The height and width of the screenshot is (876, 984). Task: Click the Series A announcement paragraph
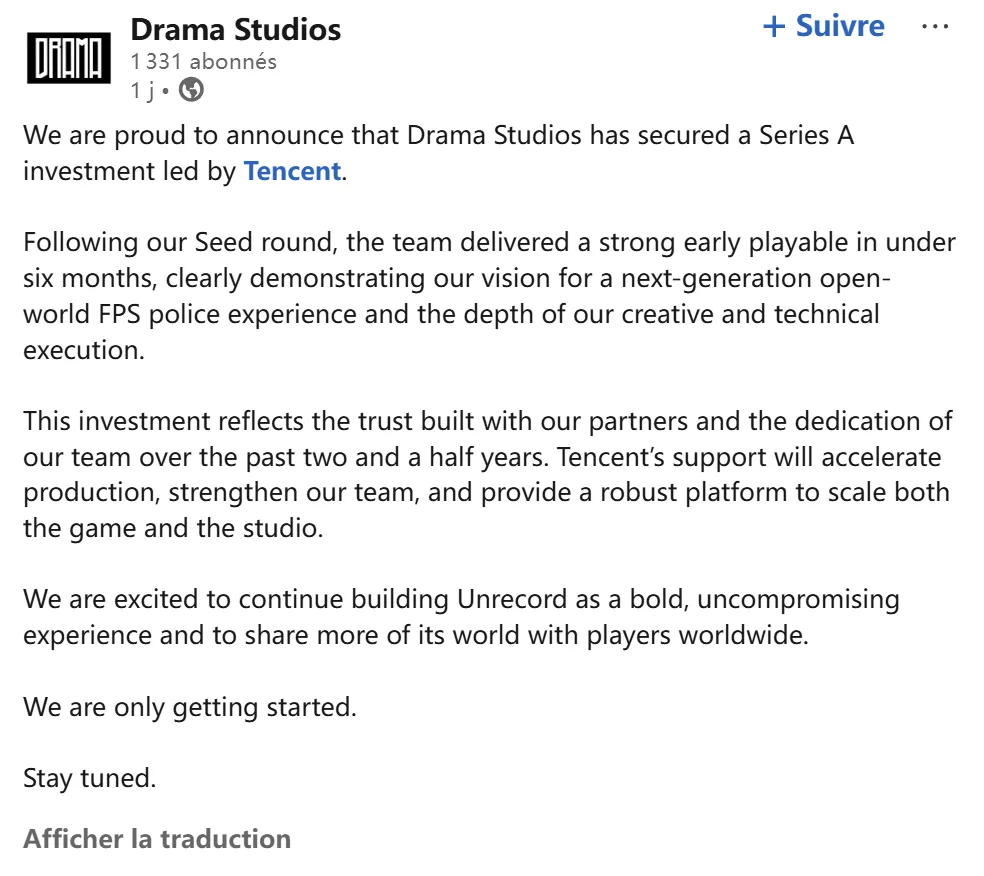(438, 153)
